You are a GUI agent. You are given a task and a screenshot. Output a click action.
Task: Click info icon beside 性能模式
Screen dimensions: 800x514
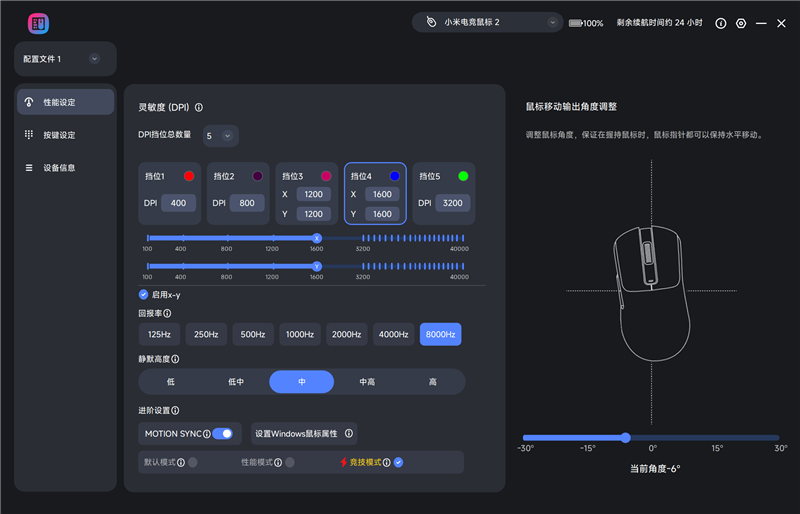278,462
